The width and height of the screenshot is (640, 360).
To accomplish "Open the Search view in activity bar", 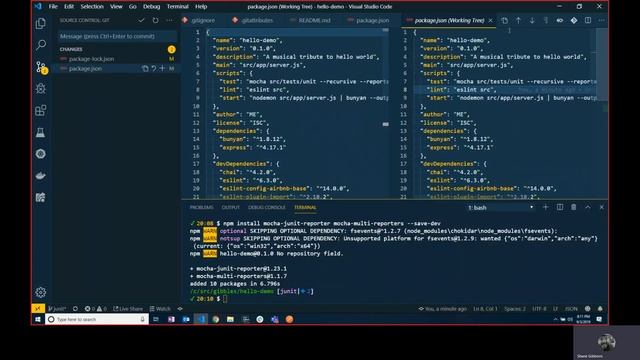I will pos(40,44).
